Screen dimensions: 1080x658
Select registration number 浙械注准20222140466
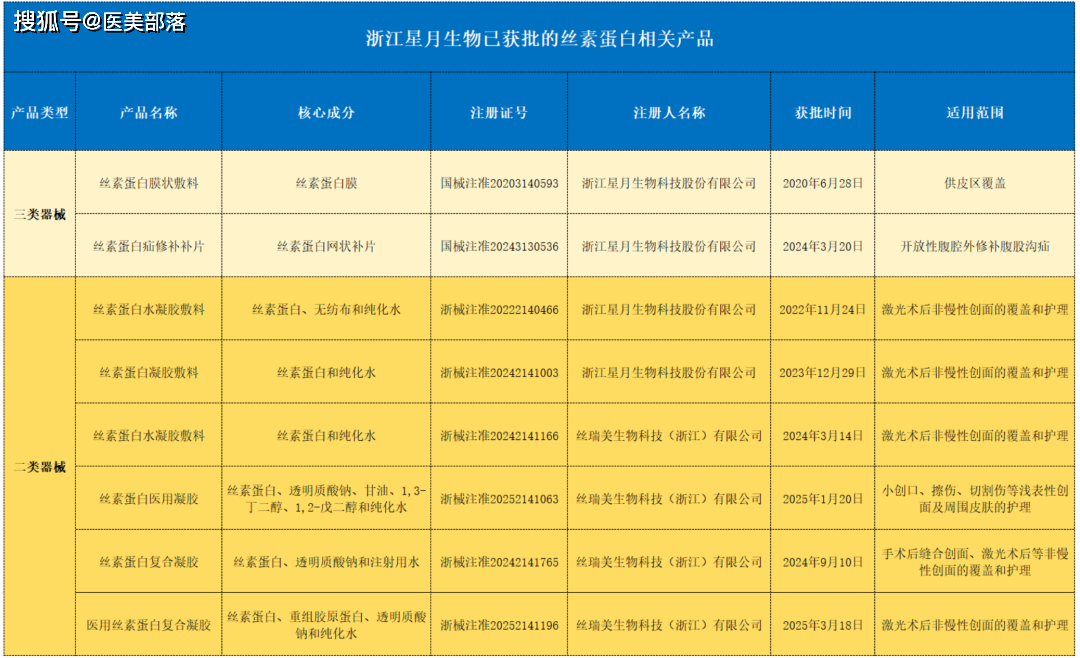(x=499, y=309)
